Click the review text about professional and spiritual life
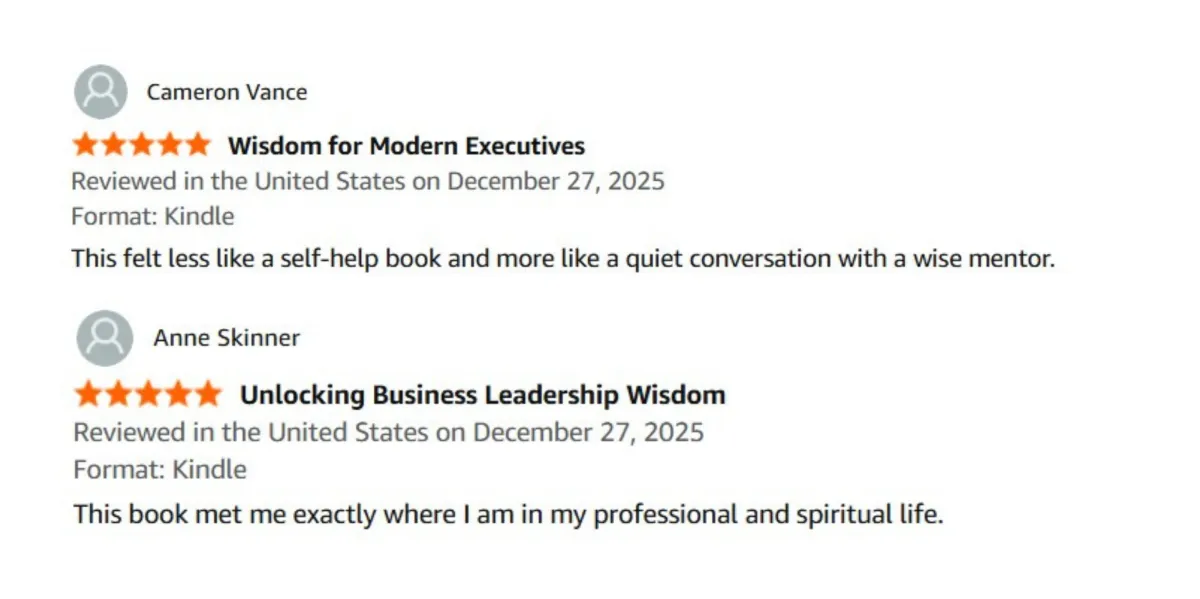This screenshot has width=1200, height=599. point(508,516)
